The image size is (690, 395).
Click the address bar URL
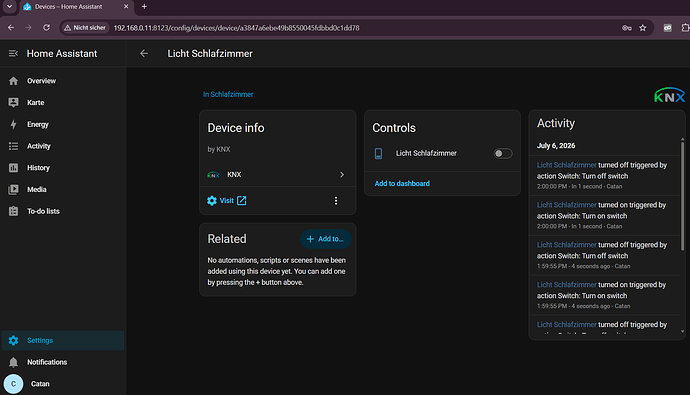coord(236,28)
